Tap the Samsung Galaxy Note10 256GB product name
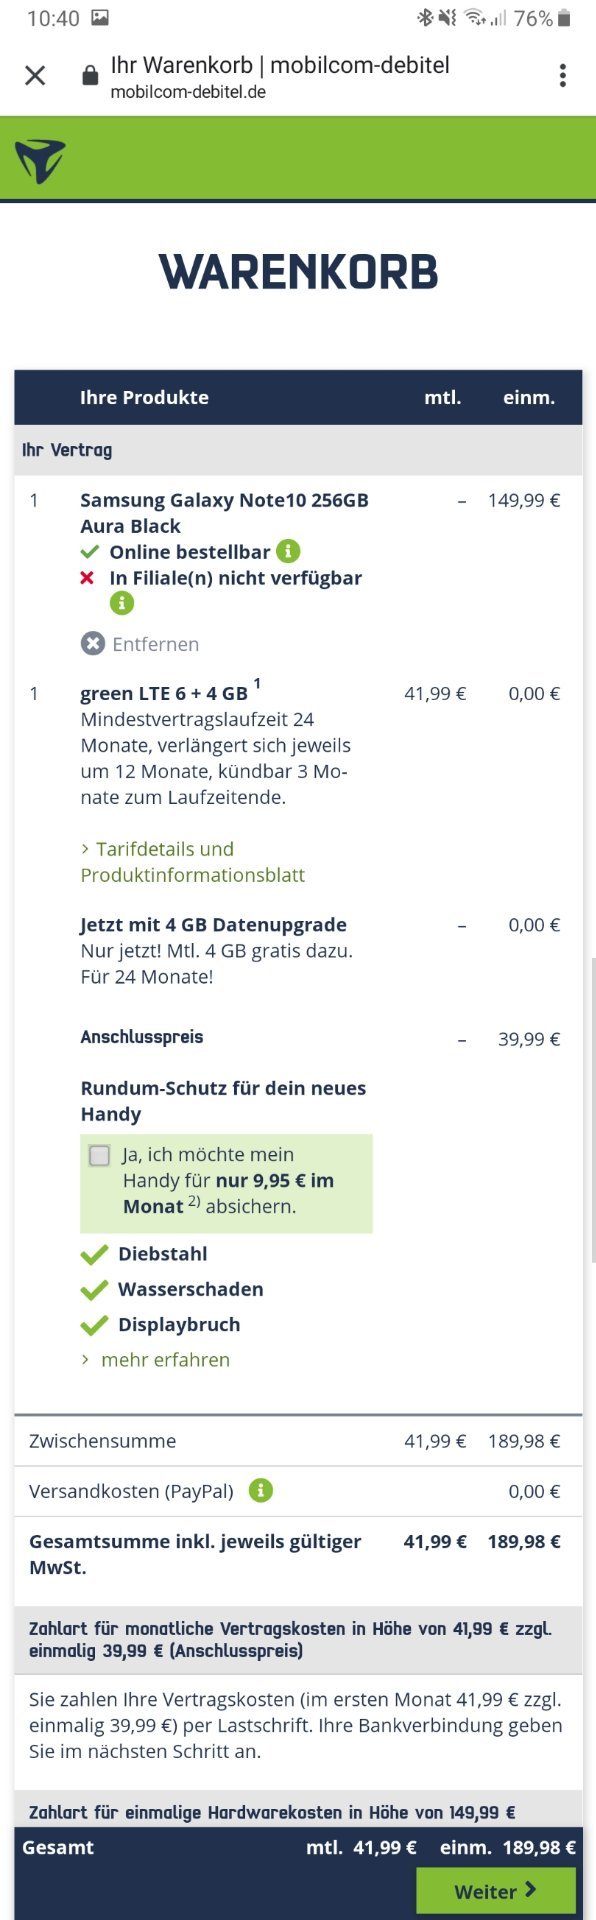Screen dimensions: 596x1920 click(x=224, y=513)
